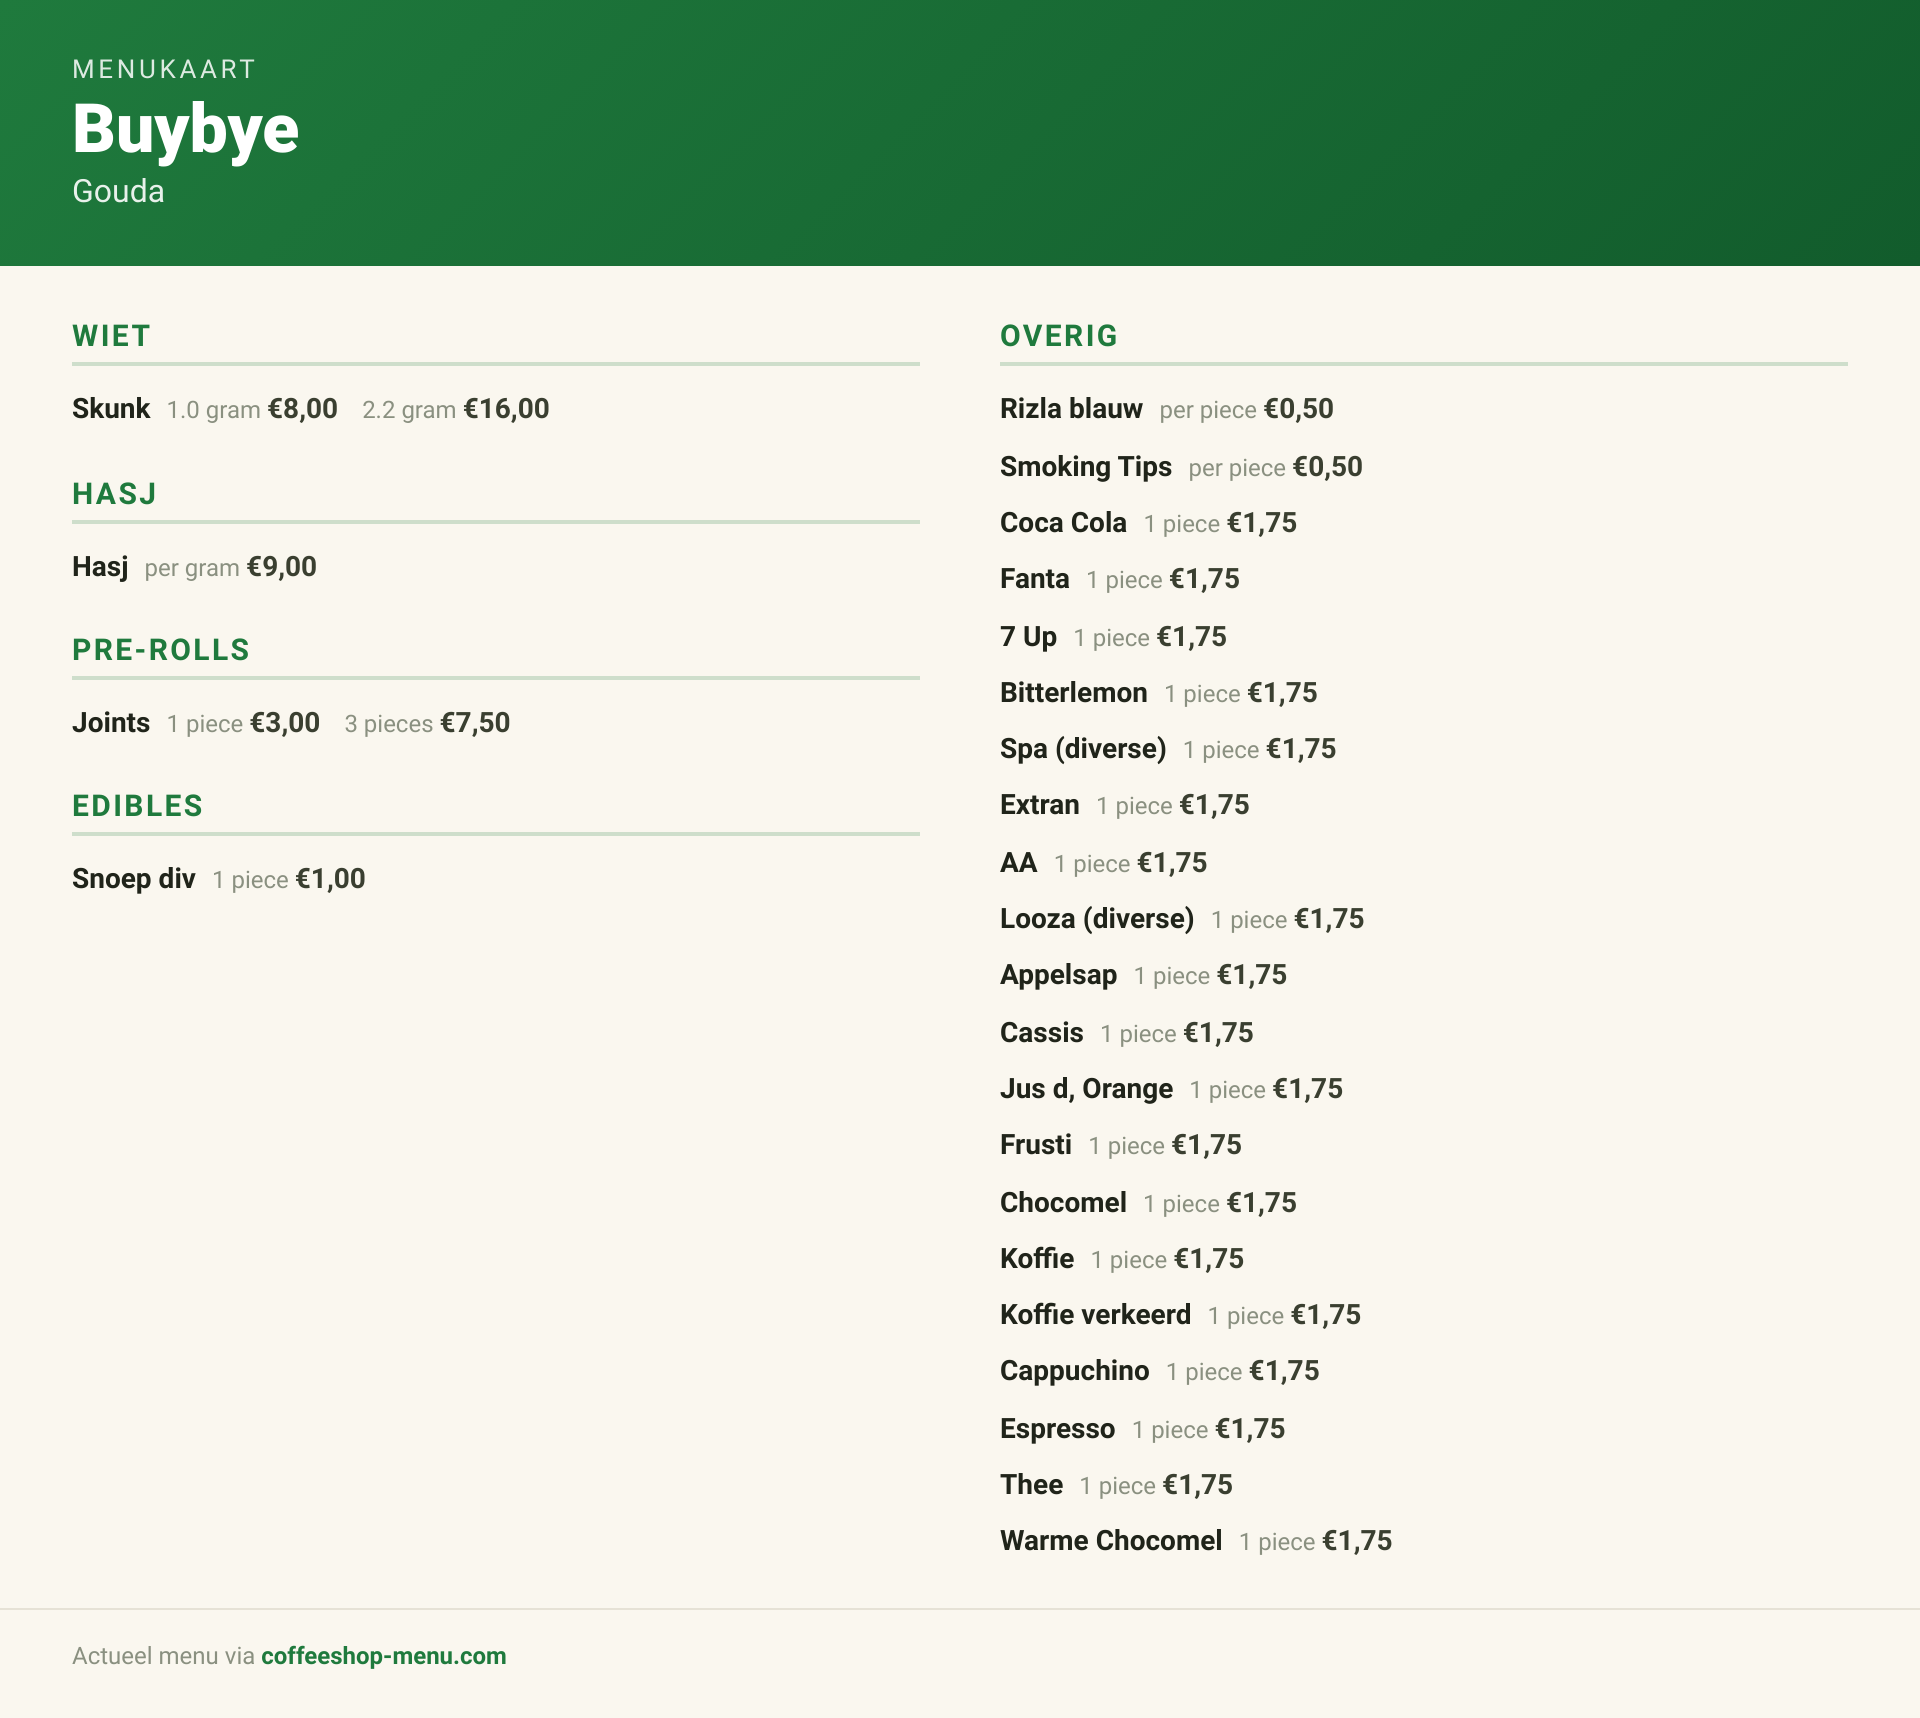Viewport: 1920px width, 1718px height.
Task: Click Skunk 2.2 gram price €16,00
Action: pos(506,409)
